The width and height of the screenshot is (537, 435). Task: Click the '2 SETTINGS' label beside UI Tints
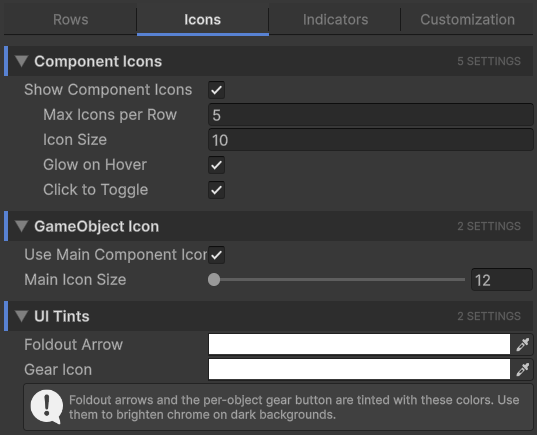tap(489, 316)
